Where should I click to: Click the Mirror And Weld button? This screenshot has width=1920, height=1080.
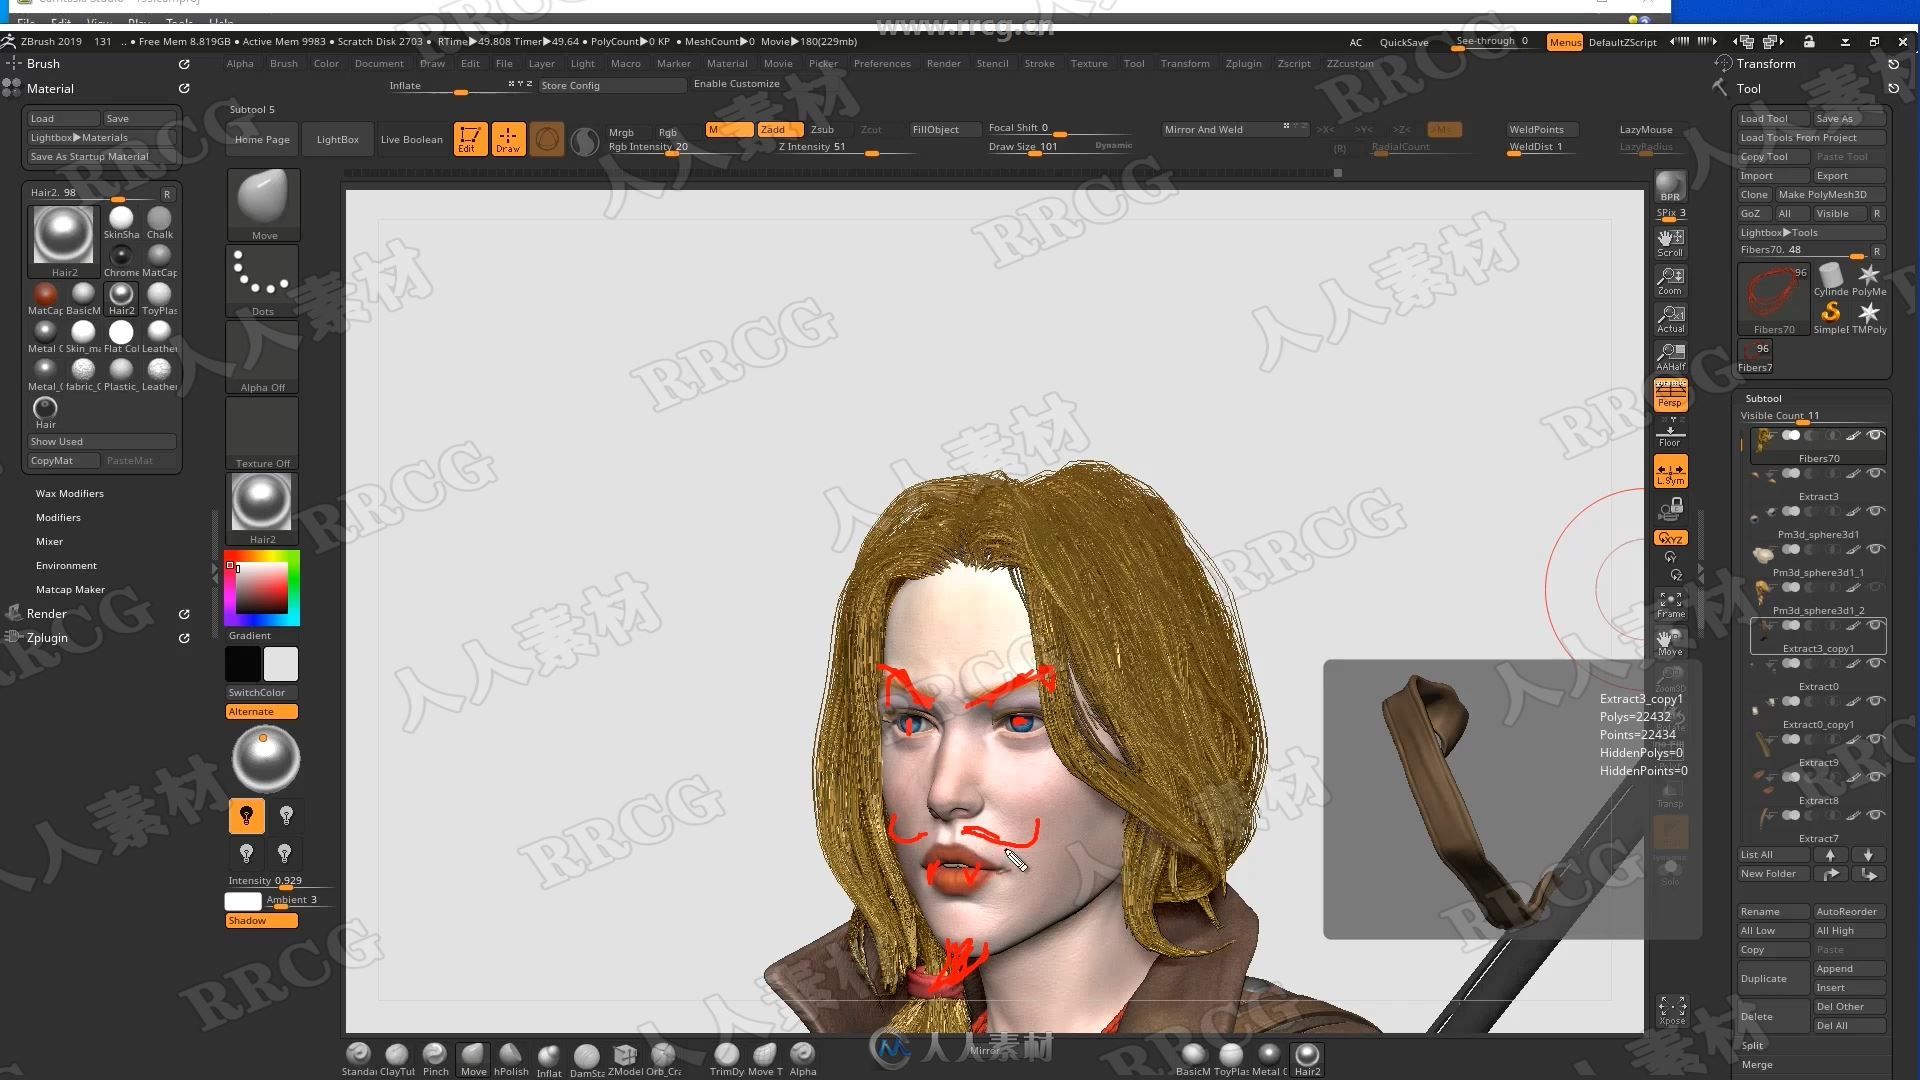(x=1203, y=128)
